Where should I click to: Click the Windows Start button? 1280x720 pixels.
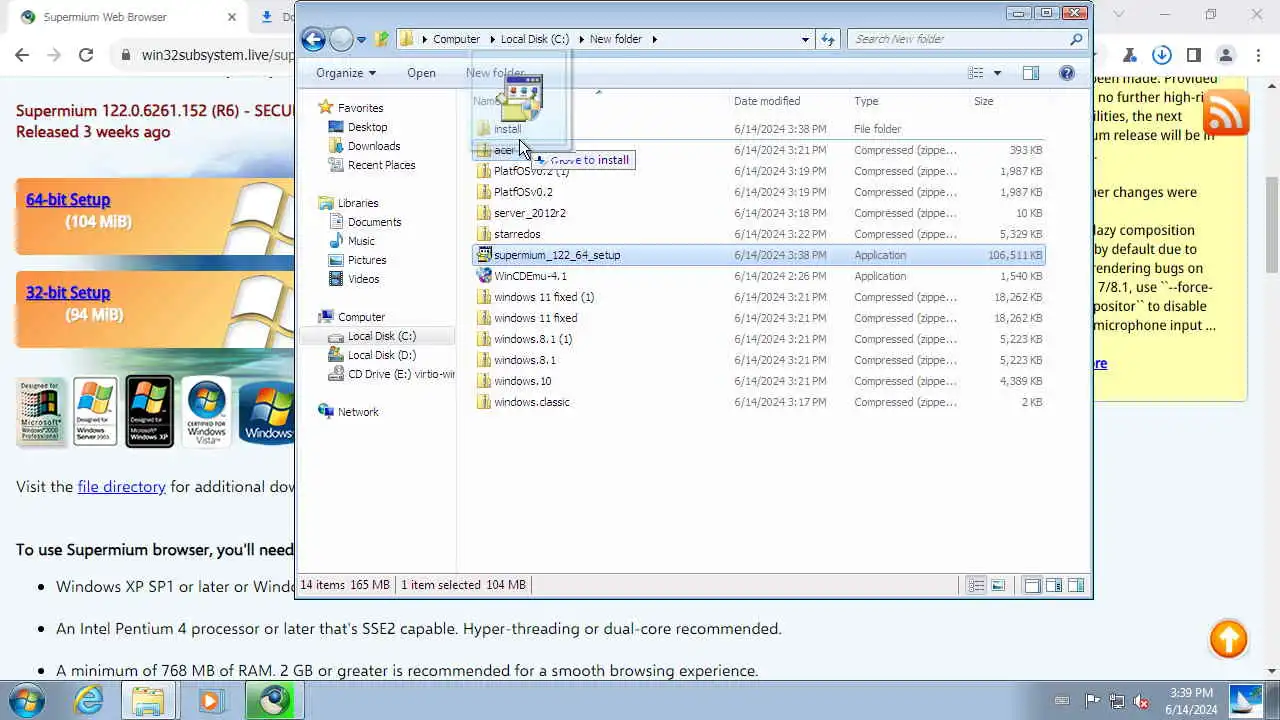[26, 700]
